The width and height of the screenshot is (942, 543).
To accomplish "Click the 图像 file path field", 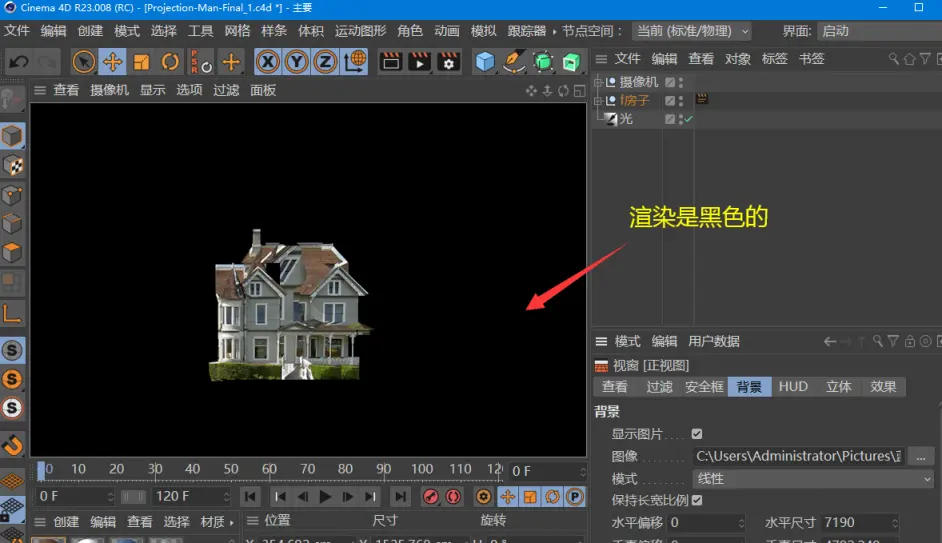I will point(798,457).
